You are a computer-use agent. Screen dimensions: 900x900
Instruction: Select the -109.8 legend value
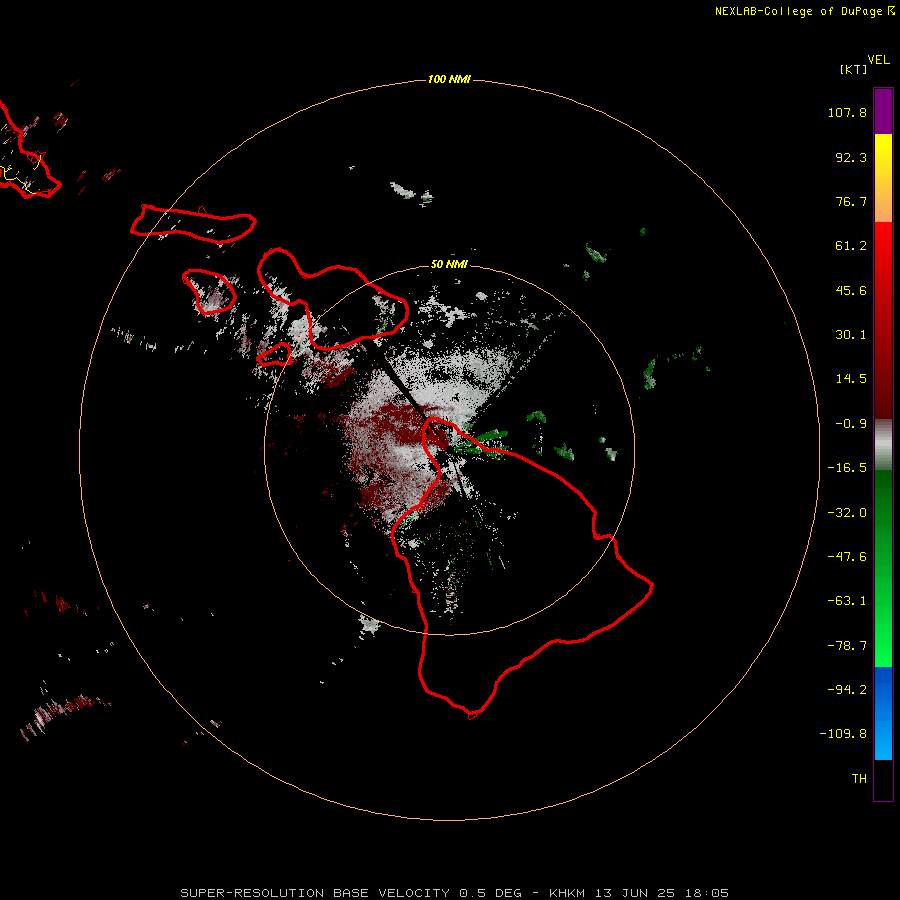pyautogui.click(x=843, y=734)
